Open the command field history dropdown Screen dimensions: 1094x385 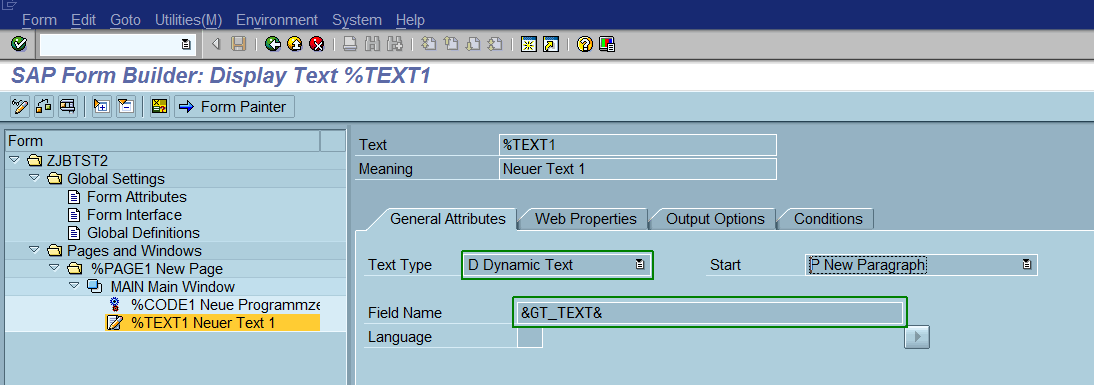186,45
